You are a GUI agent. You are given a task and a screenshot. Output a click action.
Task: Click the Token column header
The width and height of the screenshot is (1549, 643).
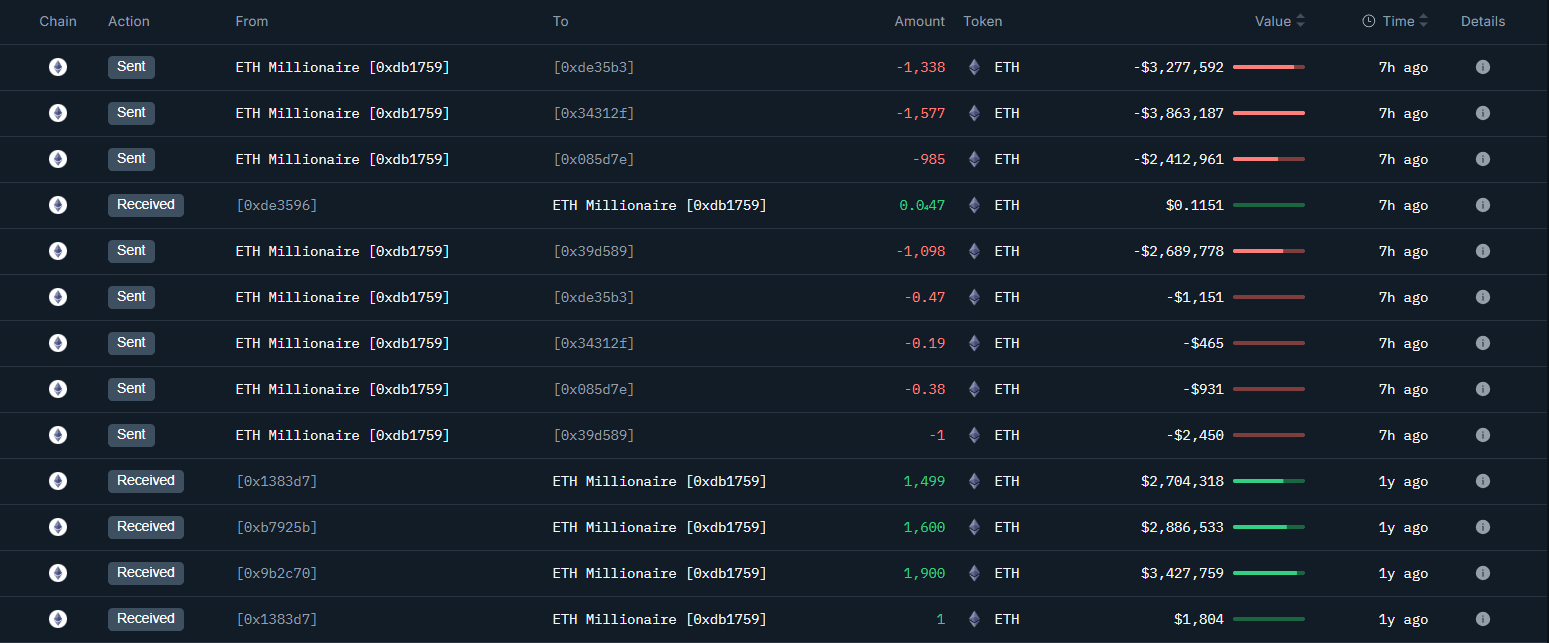982,21
